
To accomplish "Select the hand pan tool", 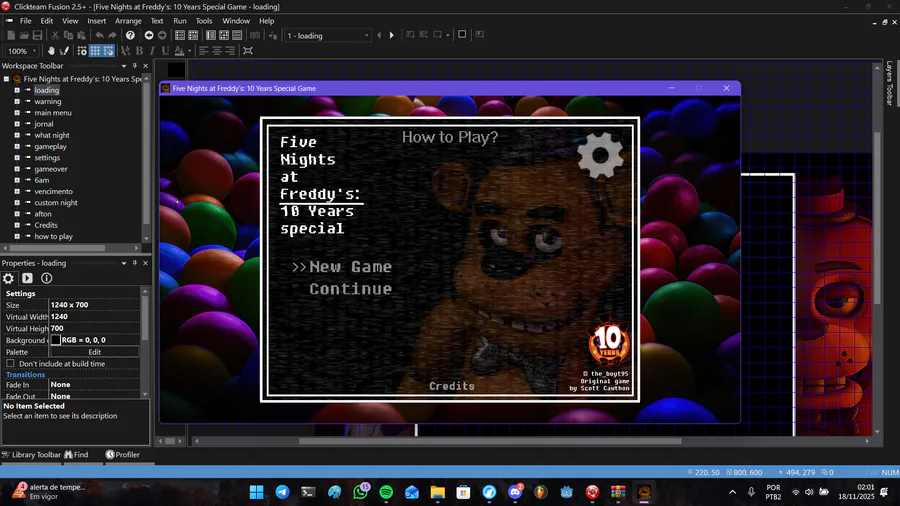I will point(51,51).
